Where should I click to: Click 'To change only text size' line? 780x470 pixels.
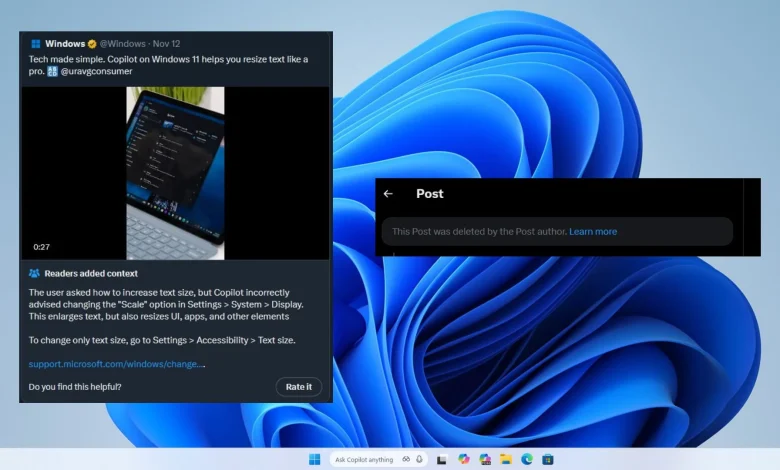(x=162, y=340)
